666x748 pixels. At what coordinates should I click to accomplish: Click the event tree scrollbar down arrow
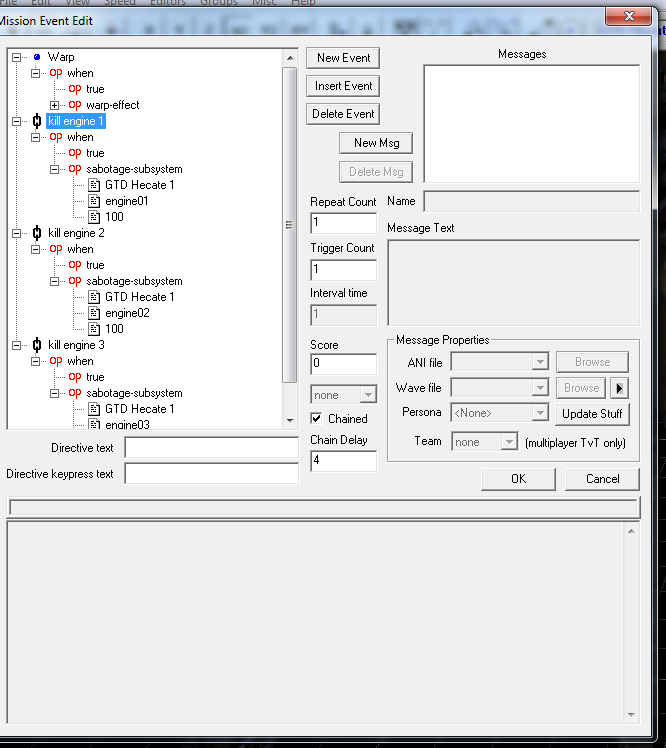pyautogui.click(x=290, y=420)
